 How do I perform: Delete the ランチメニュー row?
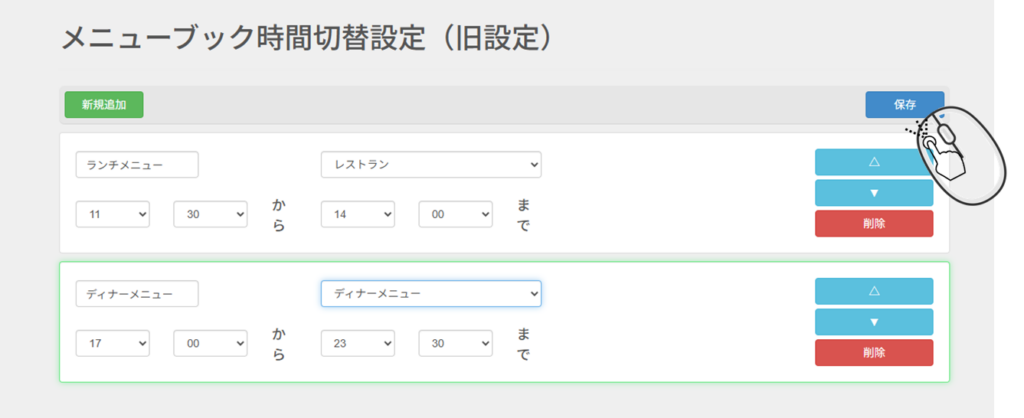point(873,223)
